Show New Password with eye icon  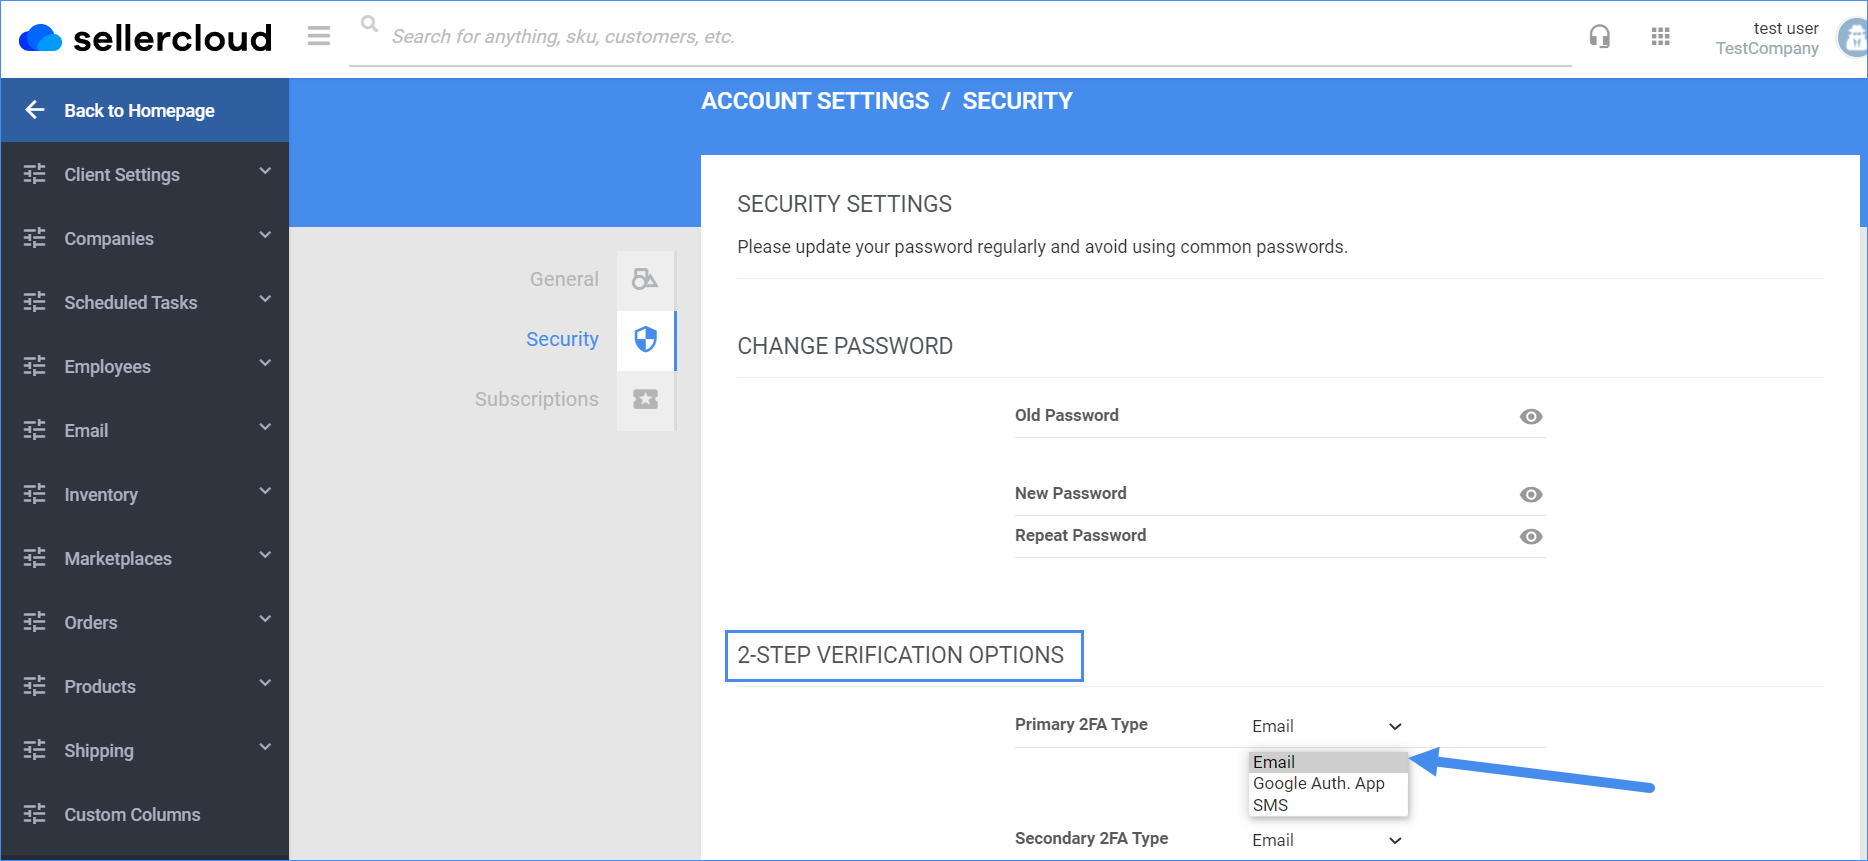[x=1531, y=495]
